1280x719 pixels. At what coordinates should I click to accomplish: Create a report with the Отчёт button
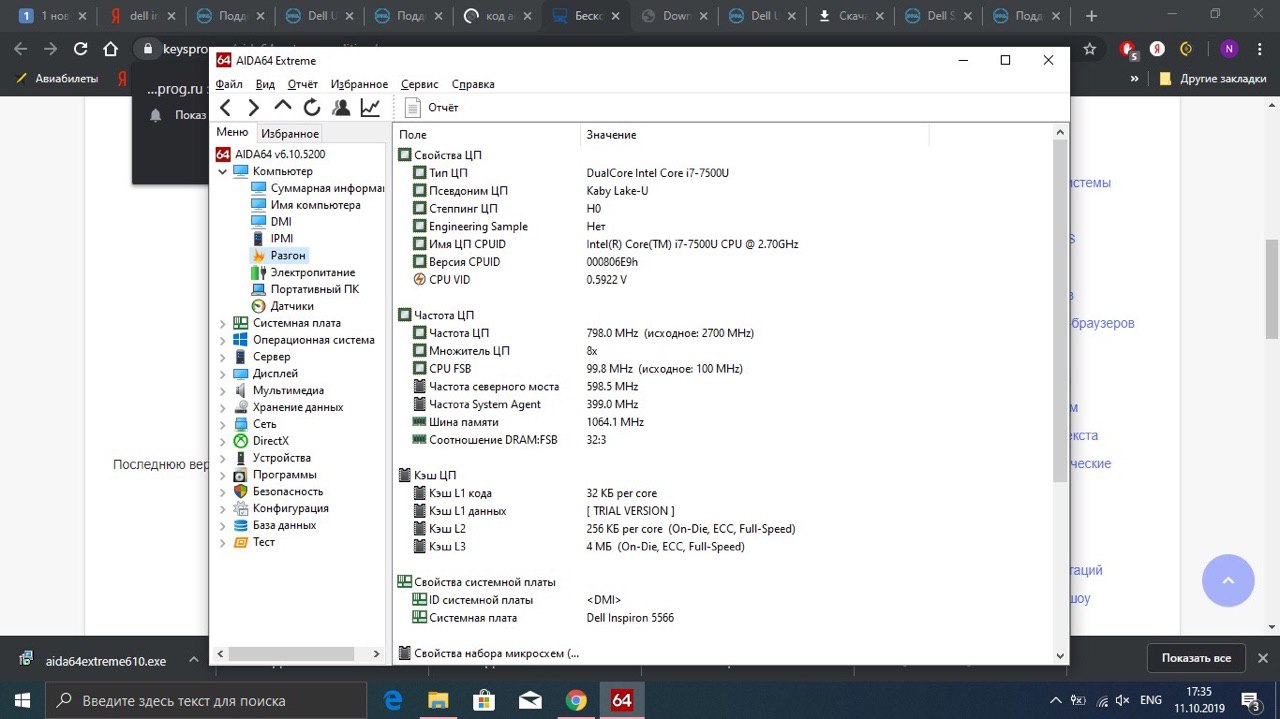[x=432, y=107]
